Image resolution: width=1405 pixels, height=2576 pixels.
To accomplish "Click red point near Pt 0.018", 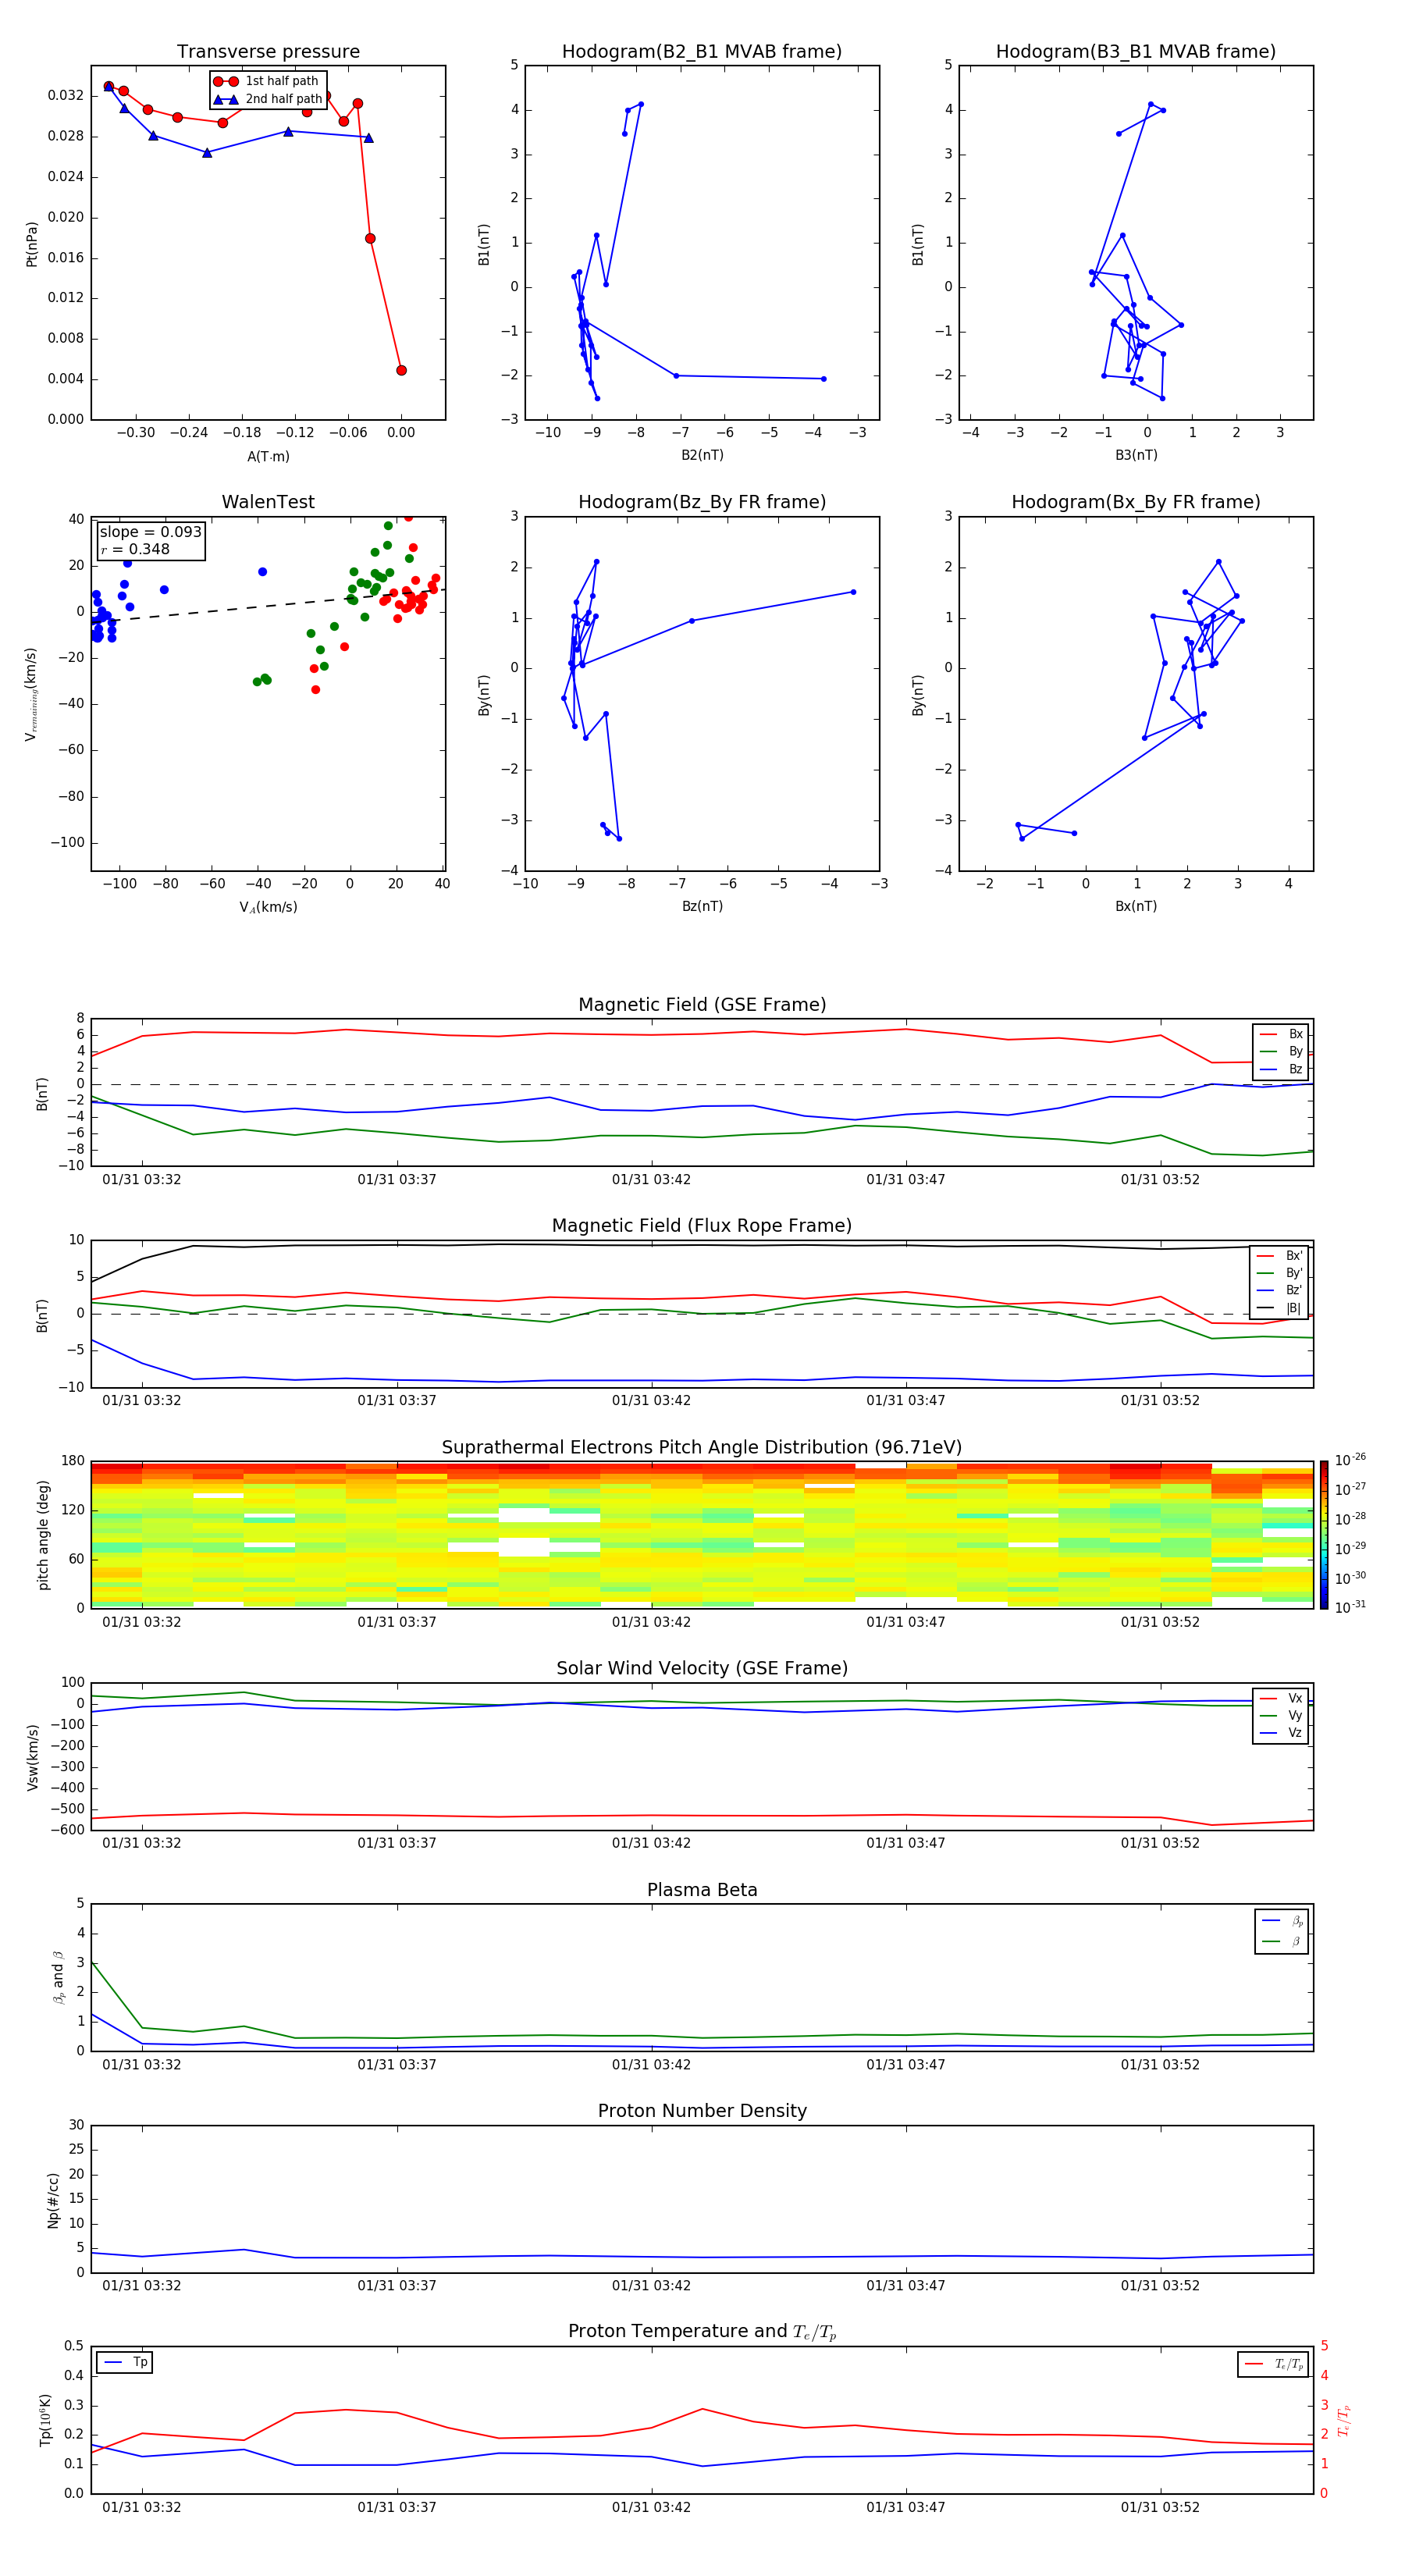I will click(370, 239).
